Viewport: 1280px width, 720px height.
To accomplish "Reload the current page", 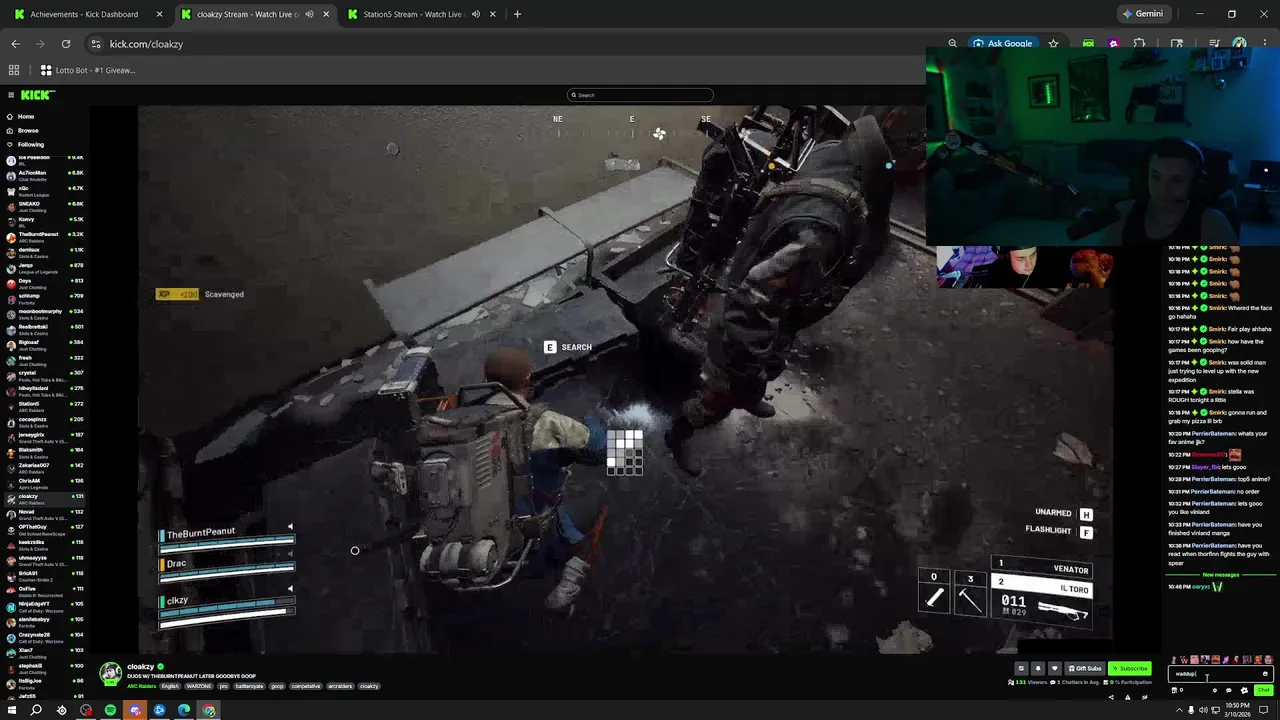I will 66,44.
